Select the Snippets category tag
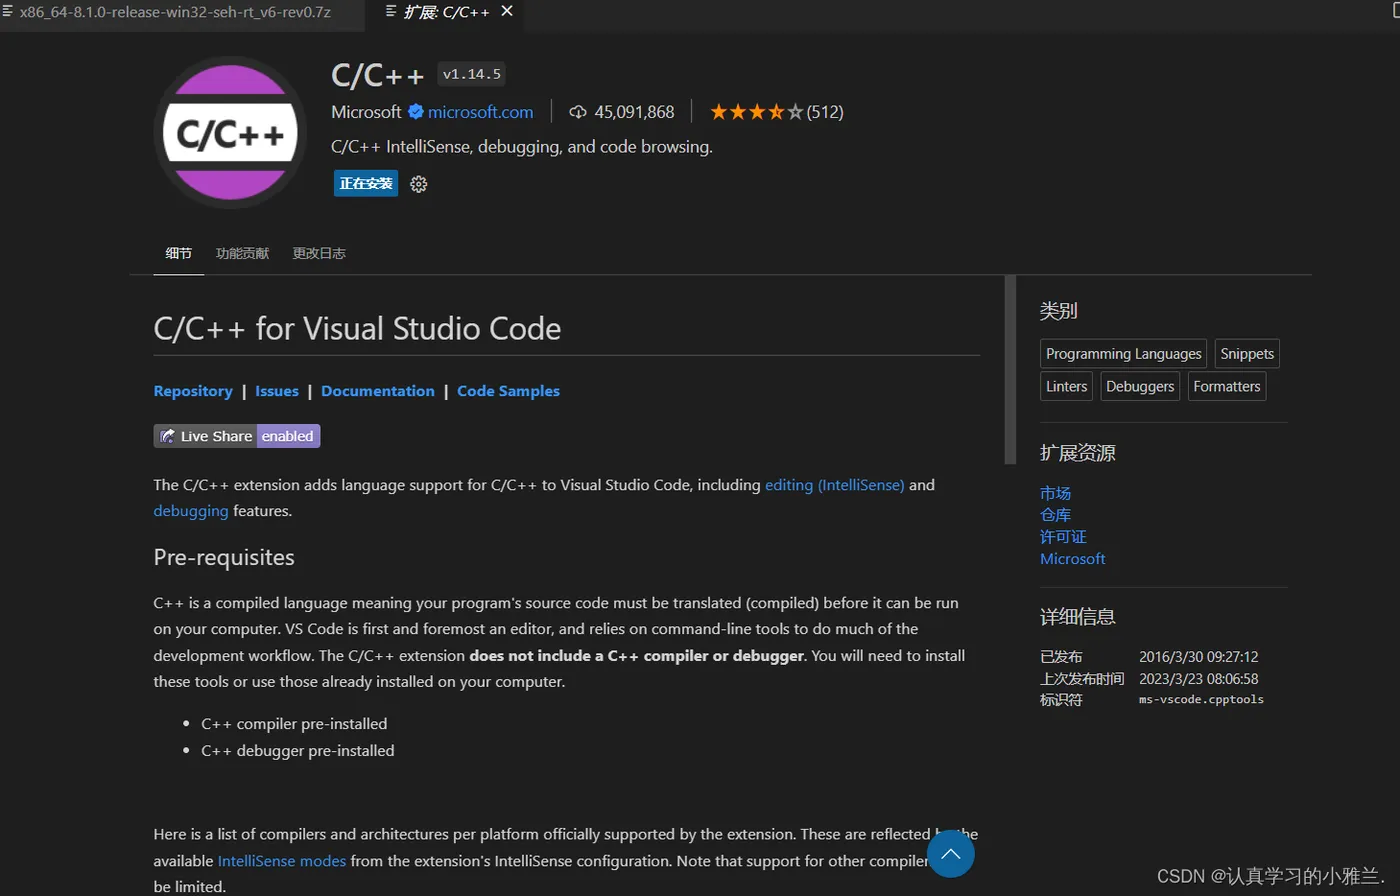The image size is (1400, 896). pos(1247,354)
